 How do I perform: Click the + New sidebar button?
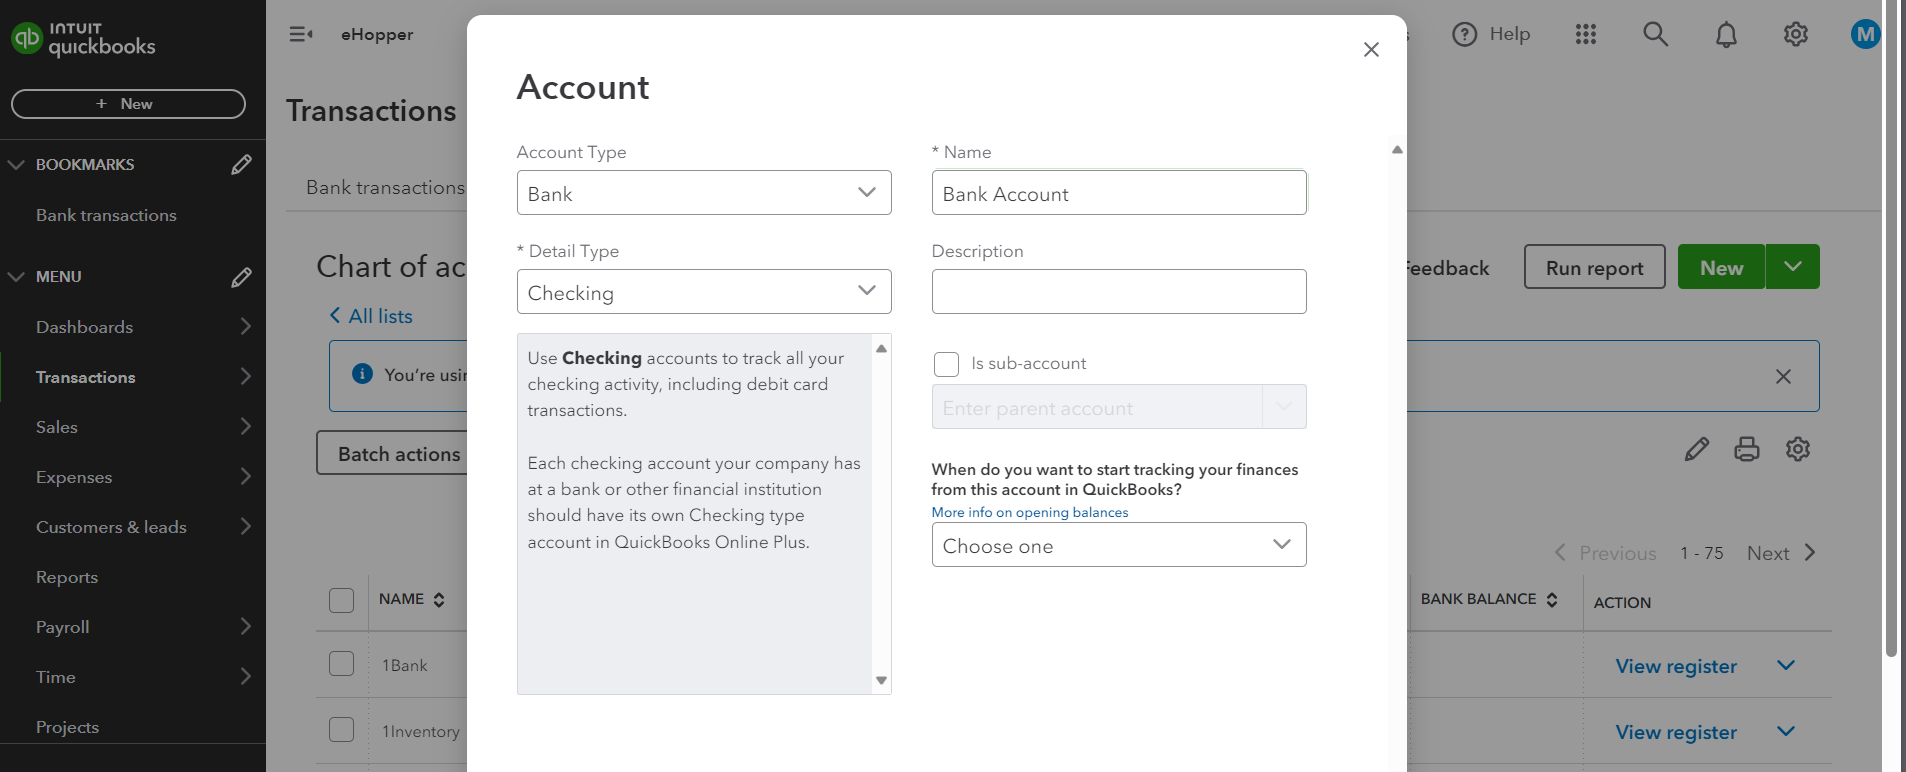[x=128, y=104]
